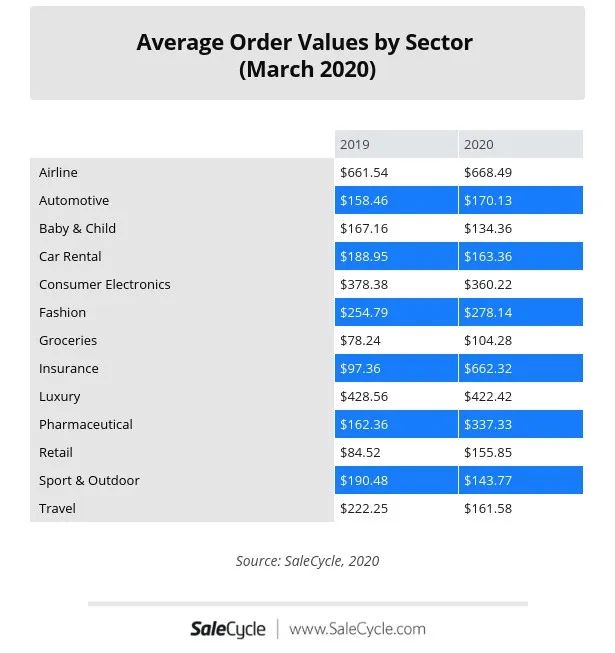Select the Airline 2019 value $661.54

[364, 173]
